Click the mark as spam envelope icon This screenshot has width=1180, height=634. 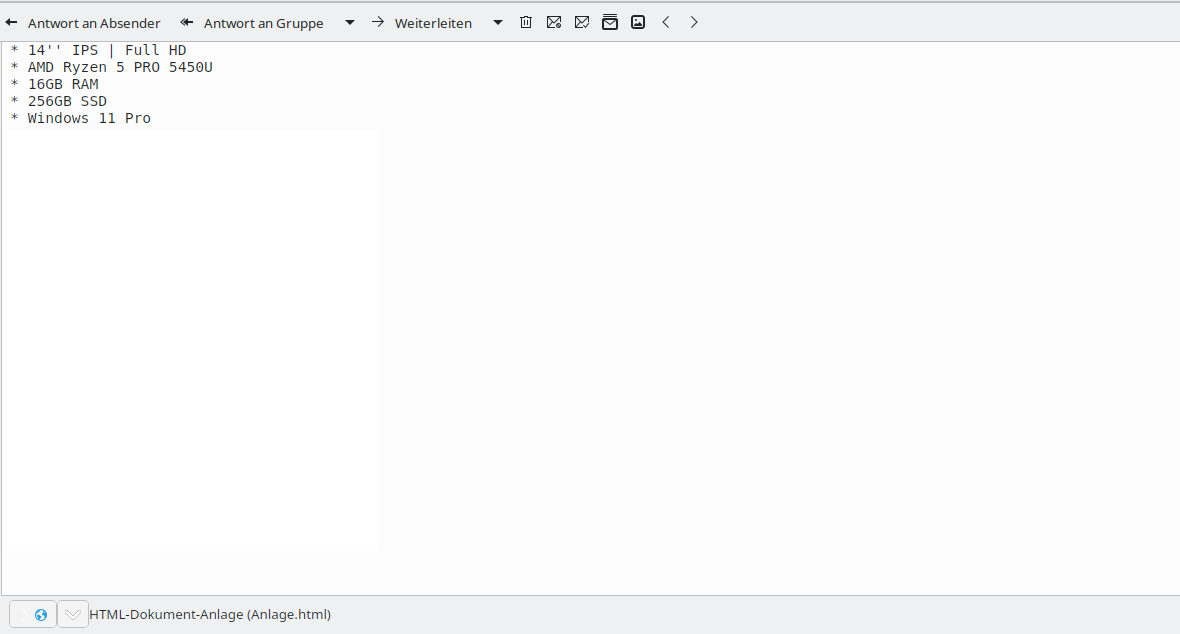click(x=554, y=22)
